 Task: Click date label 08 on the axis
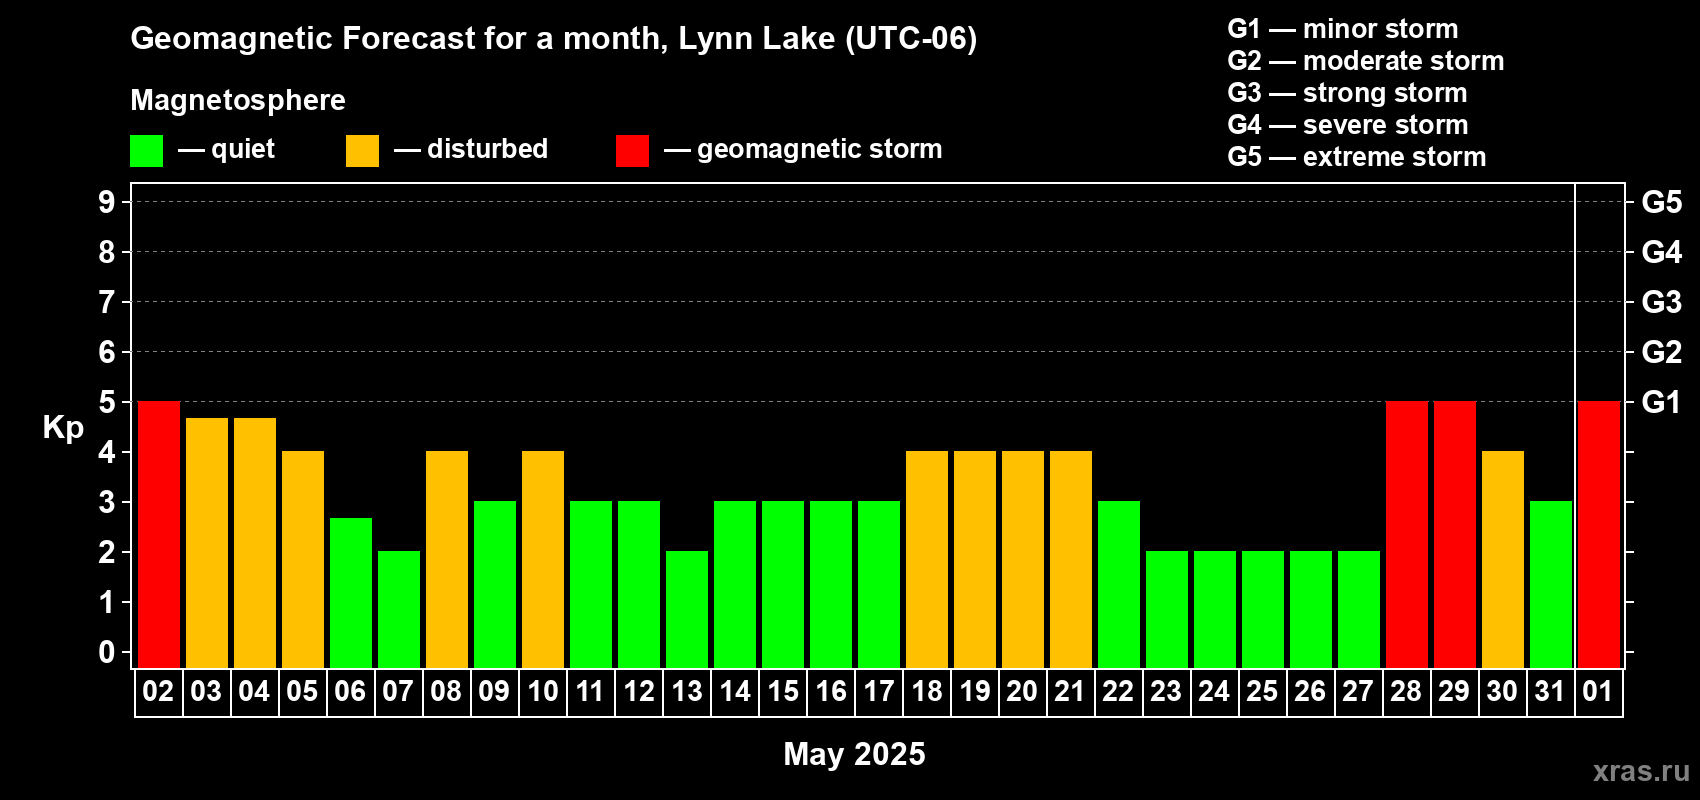[x=446, y=691]
